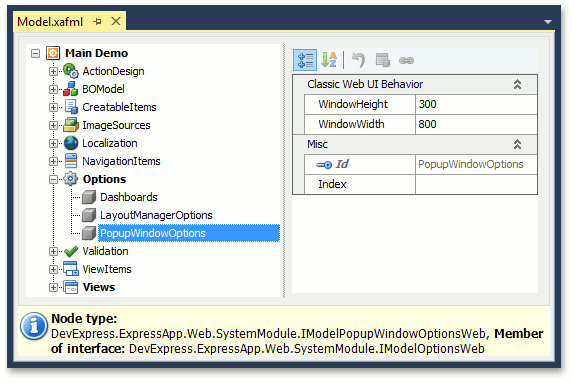
Task: Click the ActionDesign node icon
Action: (71, 71)
